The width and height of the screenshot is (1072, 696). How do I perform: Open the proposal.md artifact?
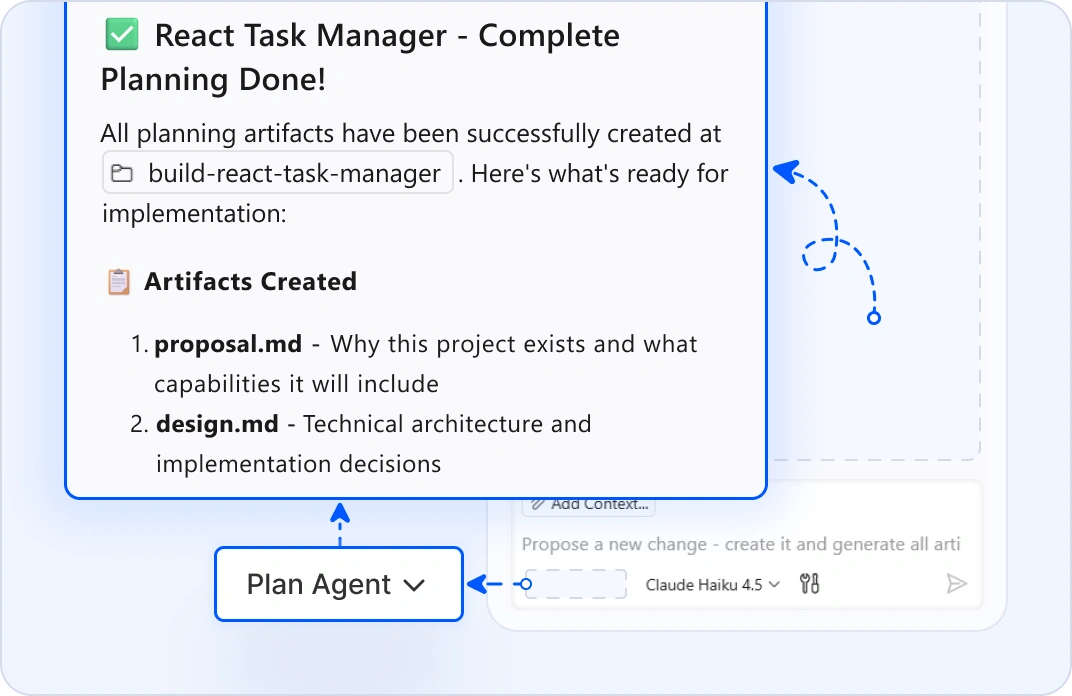click(228, 345)
